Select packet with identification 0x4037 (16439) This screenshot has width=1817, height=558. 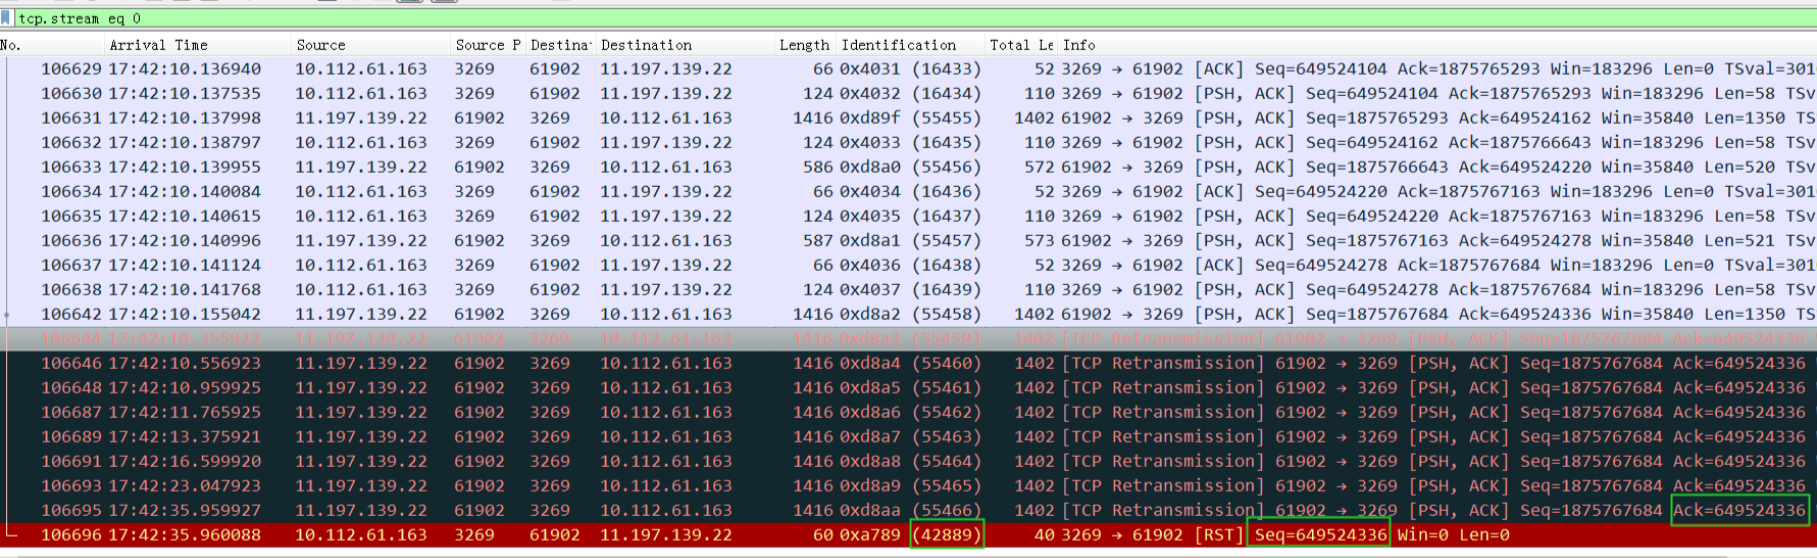click(908, 289)
